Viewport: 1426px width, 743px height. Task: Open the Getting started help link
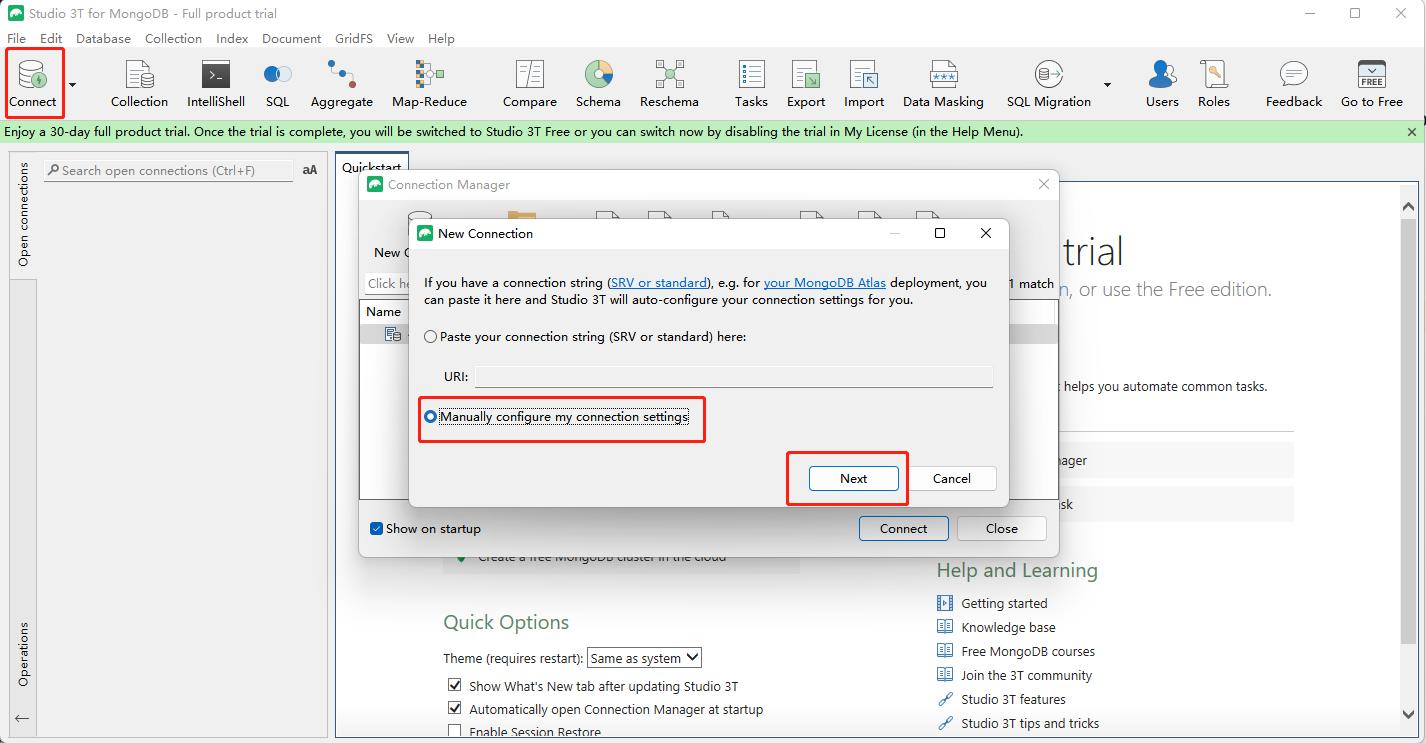pyautogui.click(x=1004, y=603)
